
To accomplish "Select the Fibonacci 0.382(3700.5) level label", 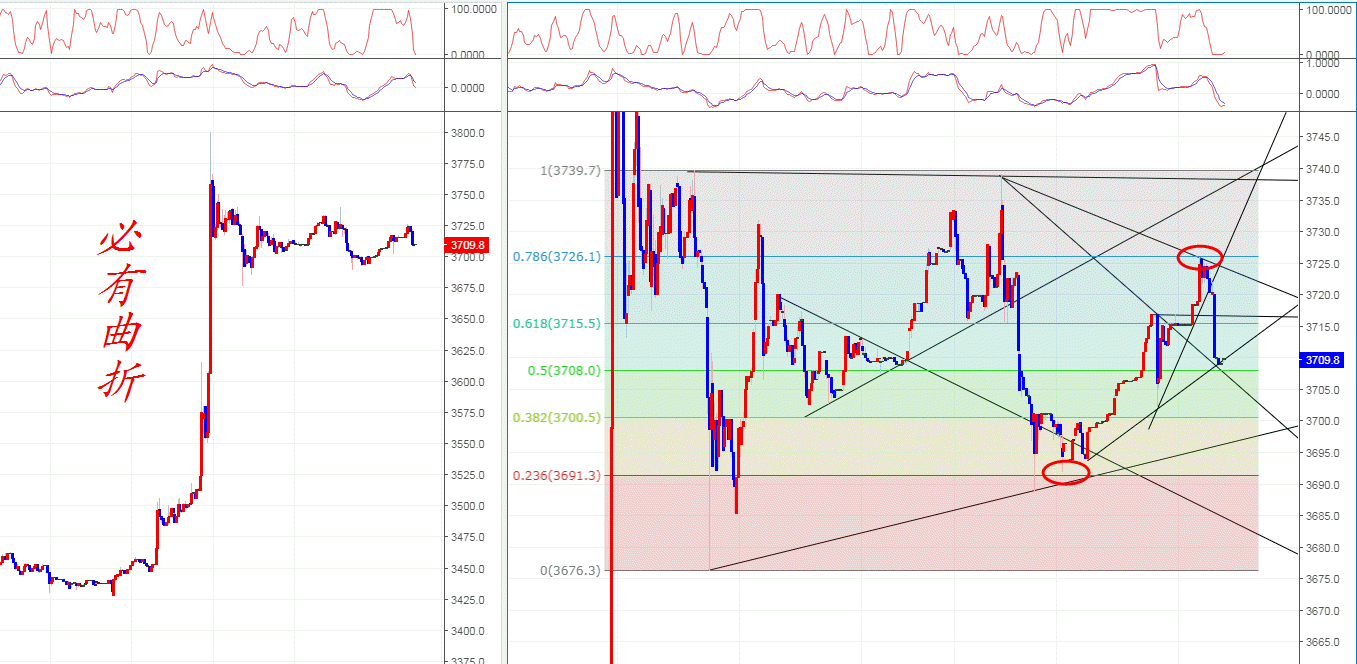I will [x=557, y=418].
